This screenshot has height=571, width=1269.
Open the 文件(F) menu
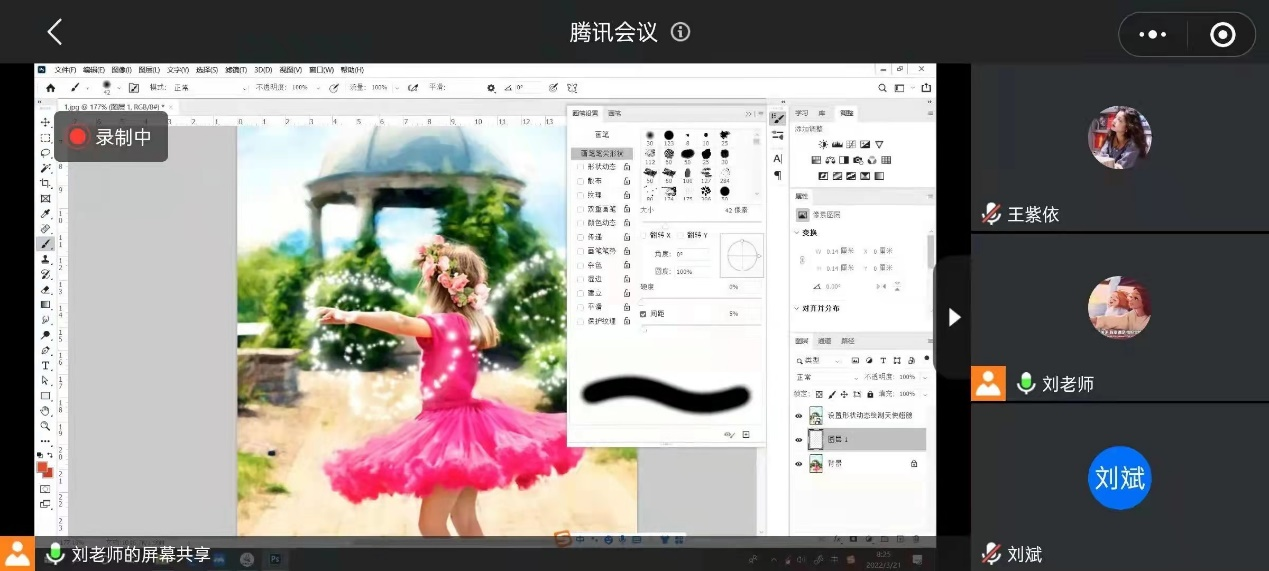point(65,70)
